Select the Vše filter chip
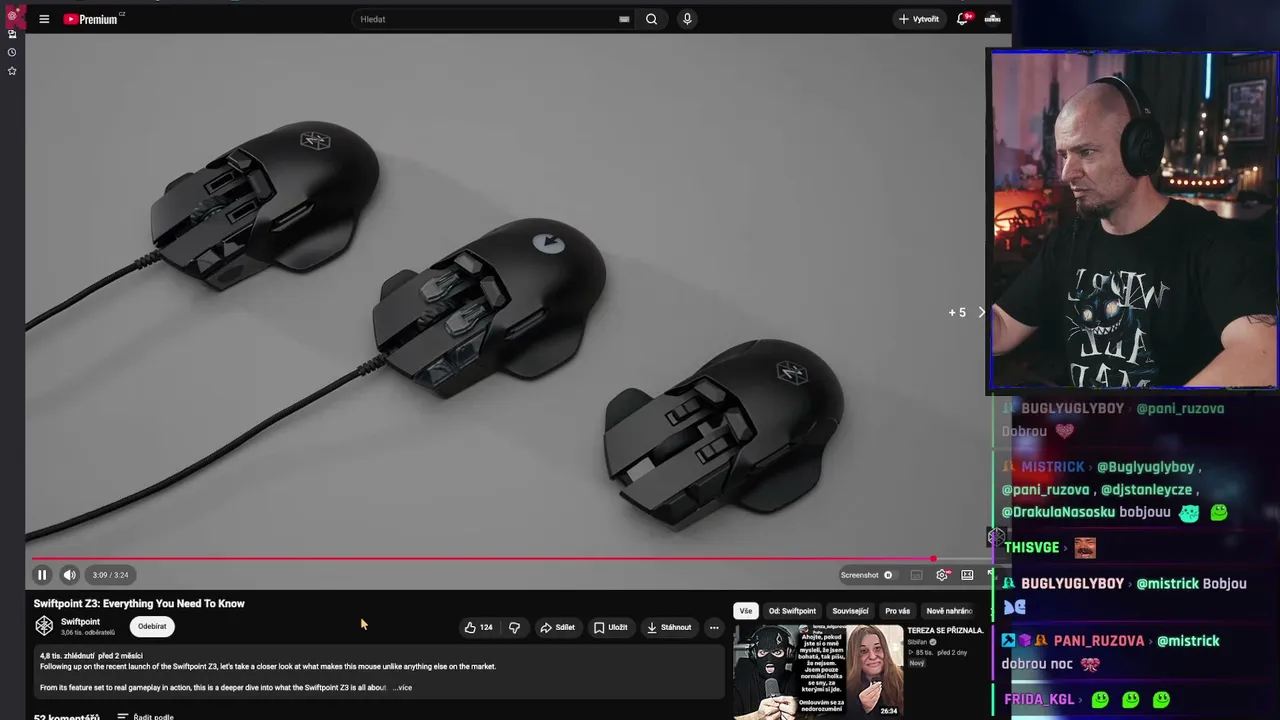 pyautogui.click(x=746, y=611)
